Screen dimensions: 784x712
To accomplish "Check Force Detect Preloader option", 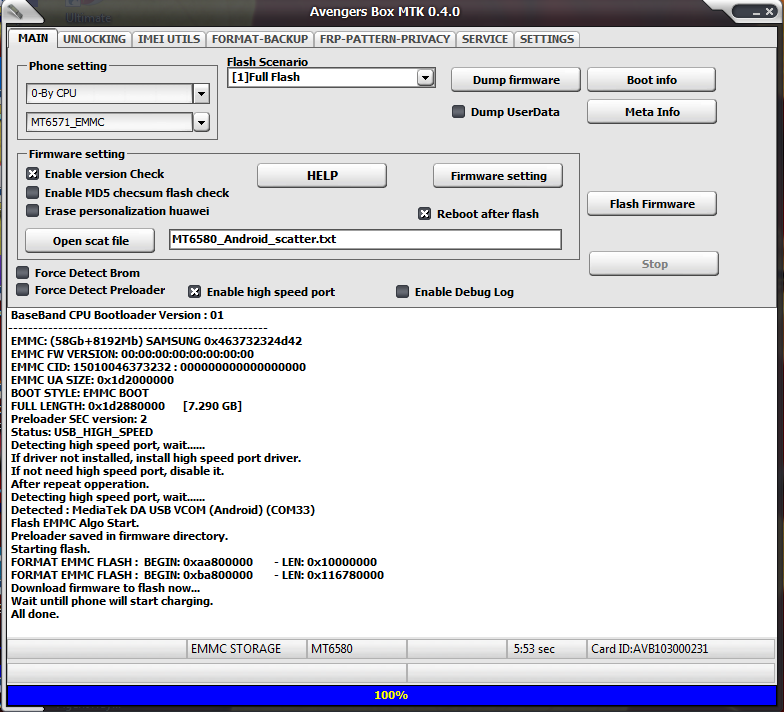I will [x=22, y=290].
